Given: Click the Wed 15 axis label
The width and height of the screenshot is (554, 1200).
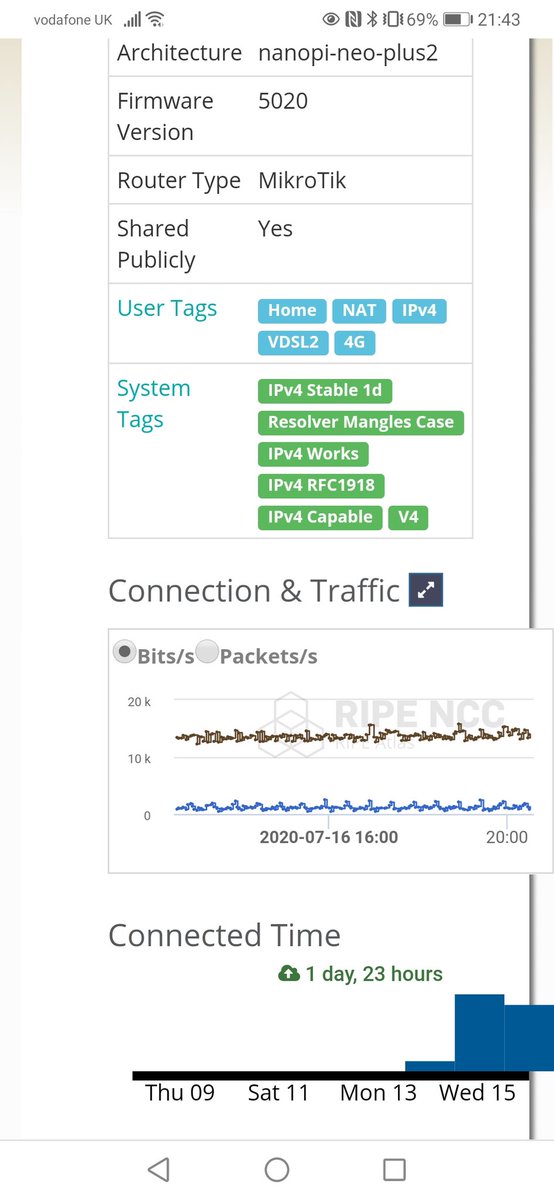Looking at the screenshot, I should 477,1092.
